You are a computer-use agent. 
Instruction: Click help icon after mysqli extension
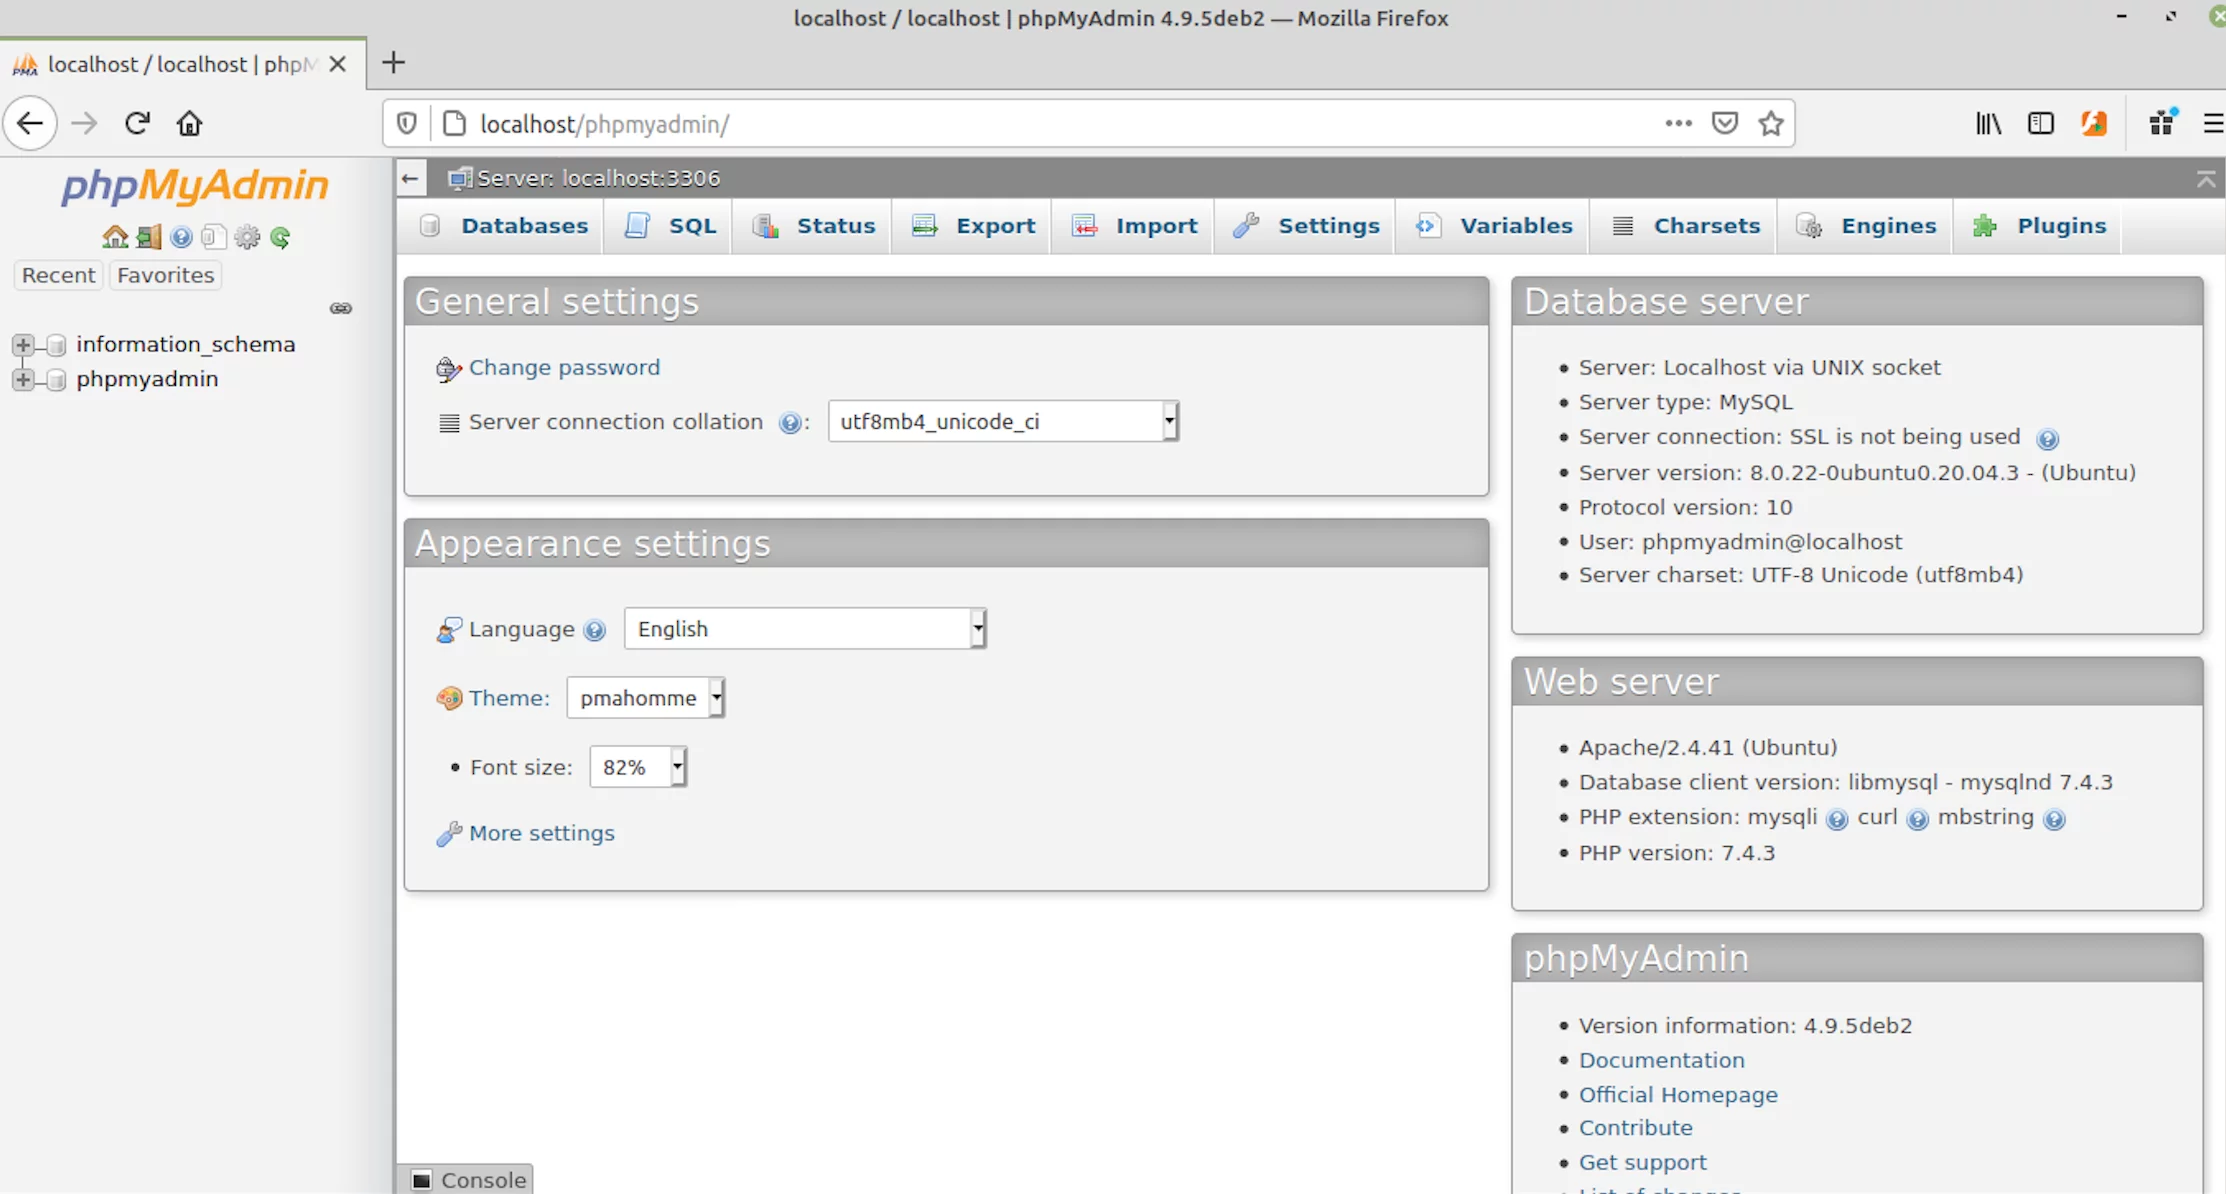click(1836, 819)
